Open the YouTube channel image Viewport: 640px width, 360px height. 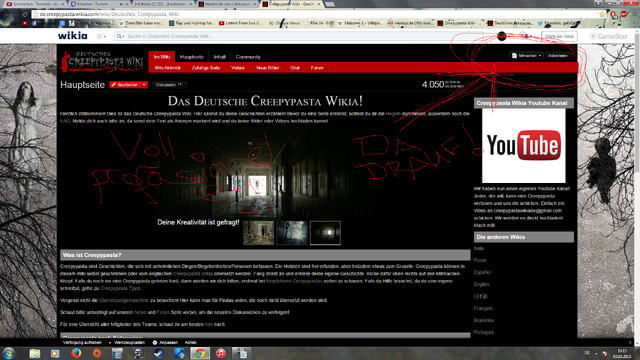pos(524,146)
